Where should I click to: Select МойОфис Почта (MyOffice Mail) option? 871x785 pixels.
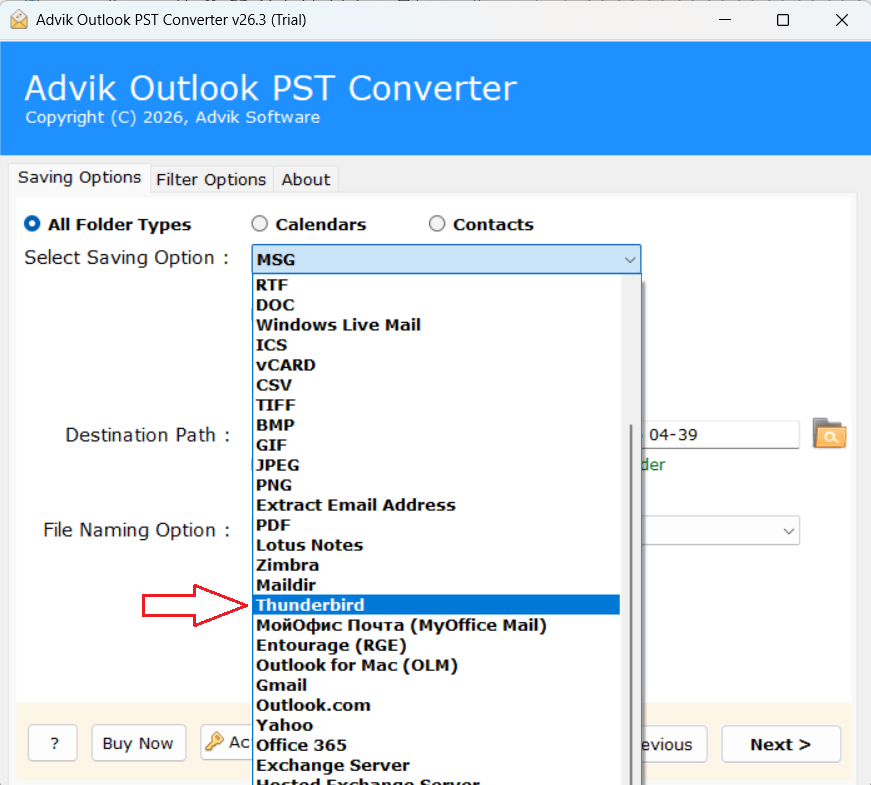pyautogui.click(x=437, y=625)
